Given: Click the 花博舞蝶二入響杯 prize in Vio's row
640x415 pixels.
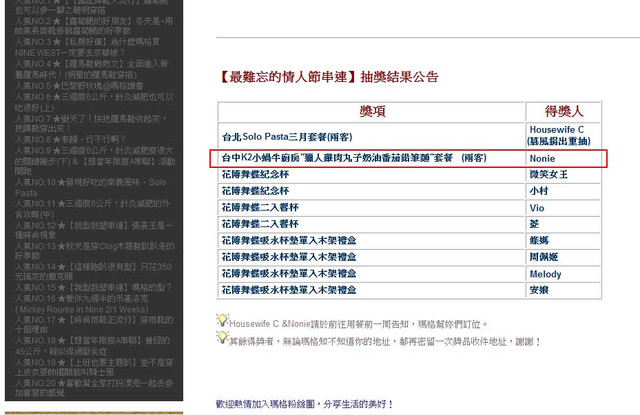Looking at the screenshot, I should pyautogui.click(x=371, y=208).
